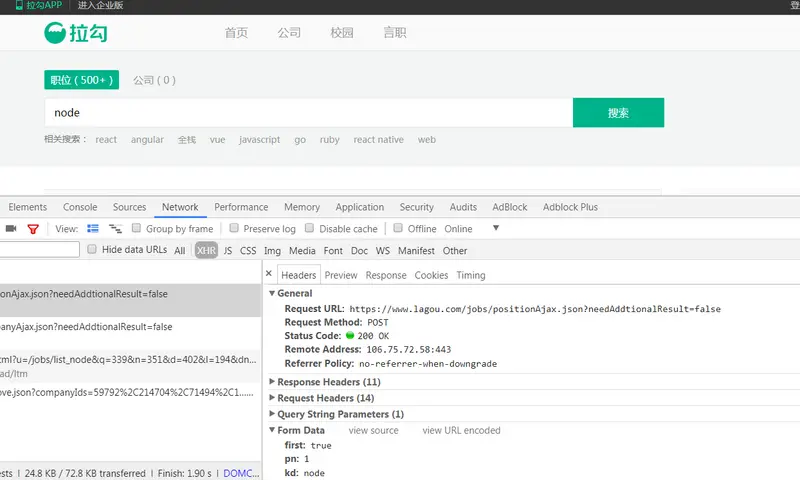
Task: Click the network filter text box
Action: tap(40, 249)
